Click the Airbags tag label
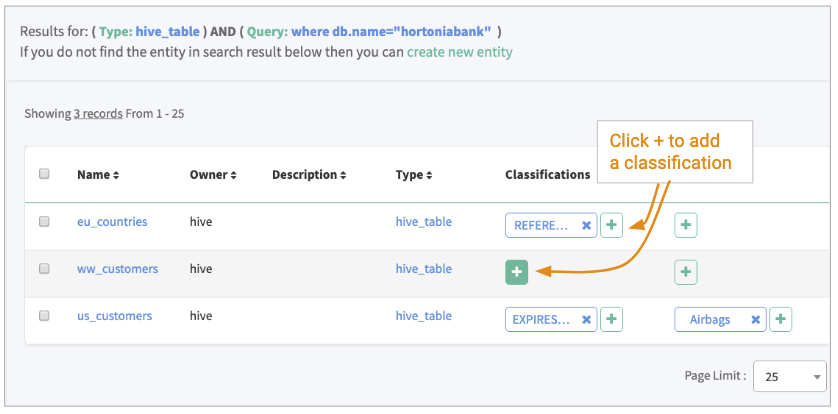This screenshot has width=838, height=414. 709,320
